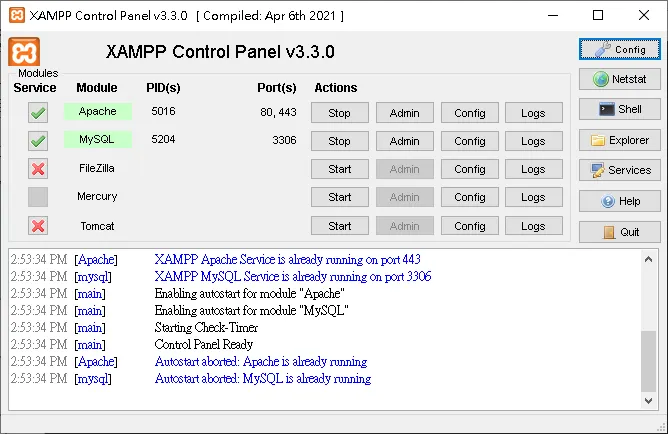Click the disabled Mercury Admin button
Viewport: 668px width, 434px height.
point(405,197)
